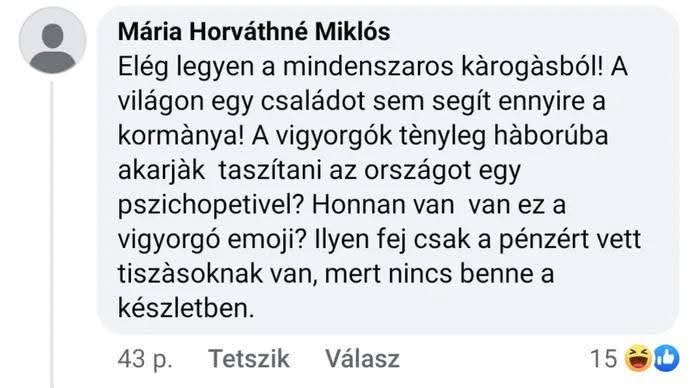Click the blue thumbs-up reaction icon
The image size is (700, 388).
tap(667, 358)
